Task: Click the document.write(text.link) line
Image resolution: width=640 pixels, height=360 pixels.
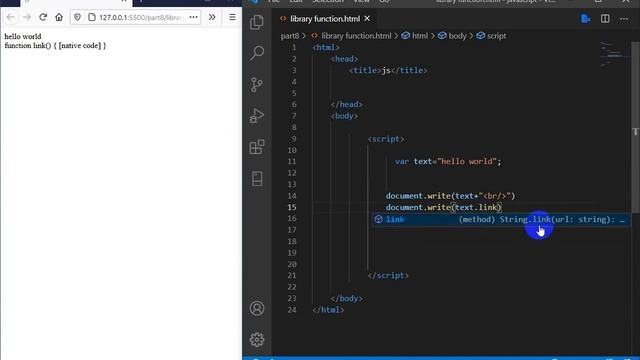Action: (443, 207)
